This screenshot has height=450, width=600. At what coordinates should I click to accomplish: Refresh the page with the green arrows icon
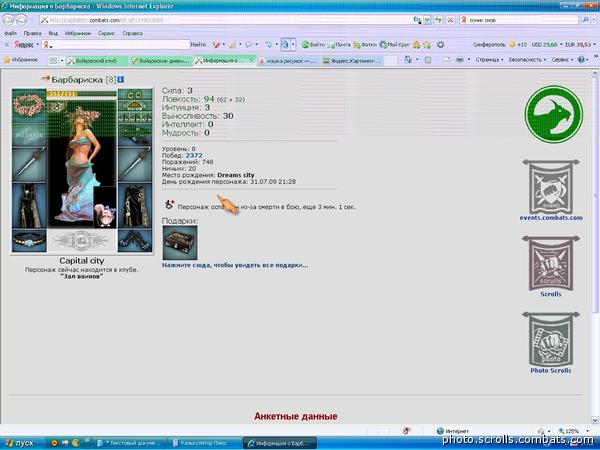(439, 20)
